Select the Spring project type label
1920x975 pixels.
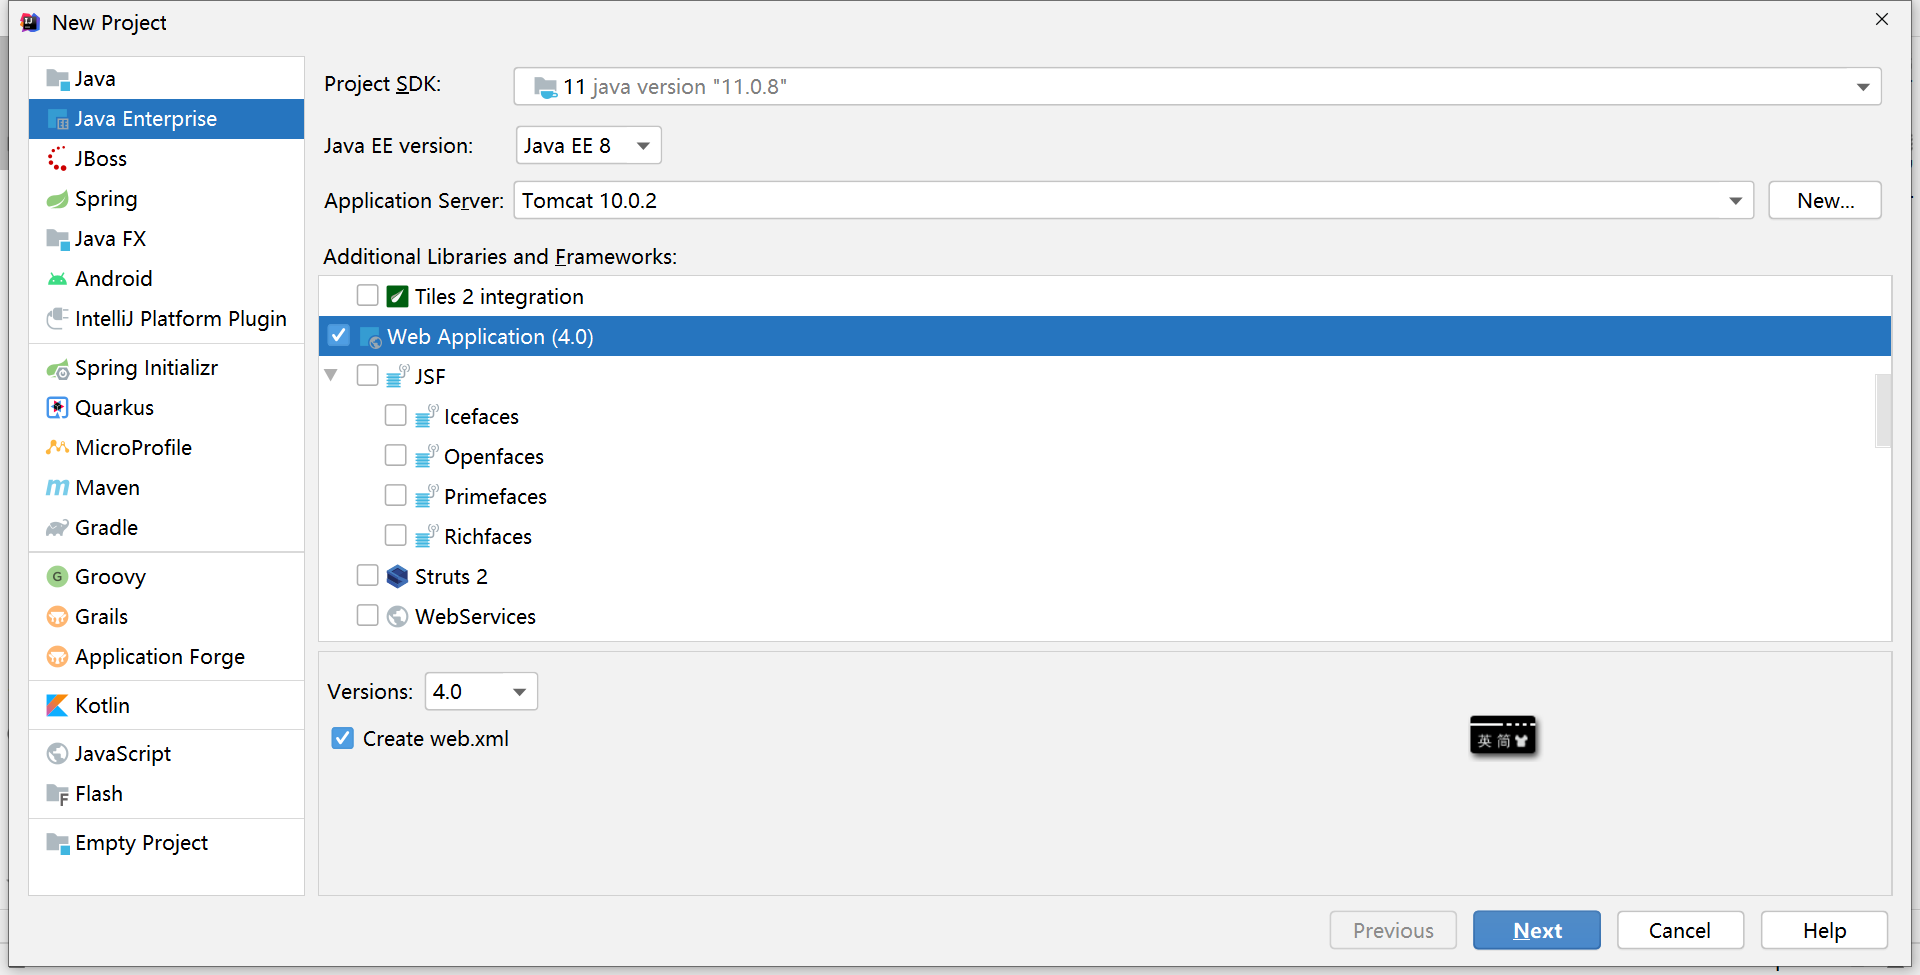point(106,199)
